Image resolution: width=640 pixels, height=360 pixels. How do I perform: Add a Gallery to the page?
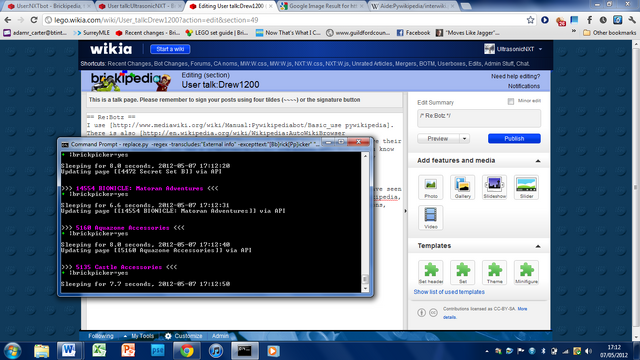pyautogui.click(x=462, y=187)
